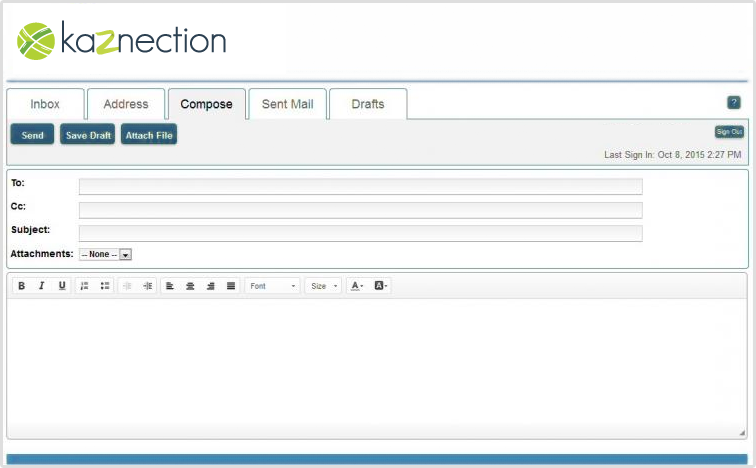Toggle italic formatting in editor toolbar
The height and width of the screenshot is (468, 756).
(x=41, y=286)
